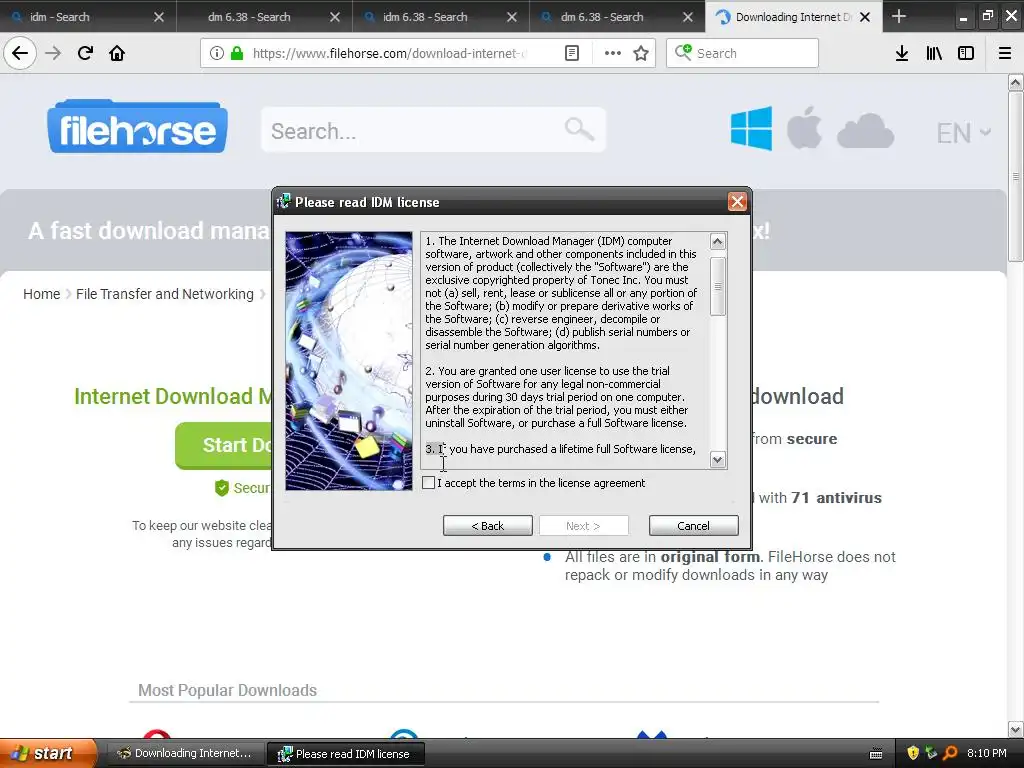Click the green padlock security icon
Image resolution: width=1024 pixels, height=768 pixels.
coord(236,53)
